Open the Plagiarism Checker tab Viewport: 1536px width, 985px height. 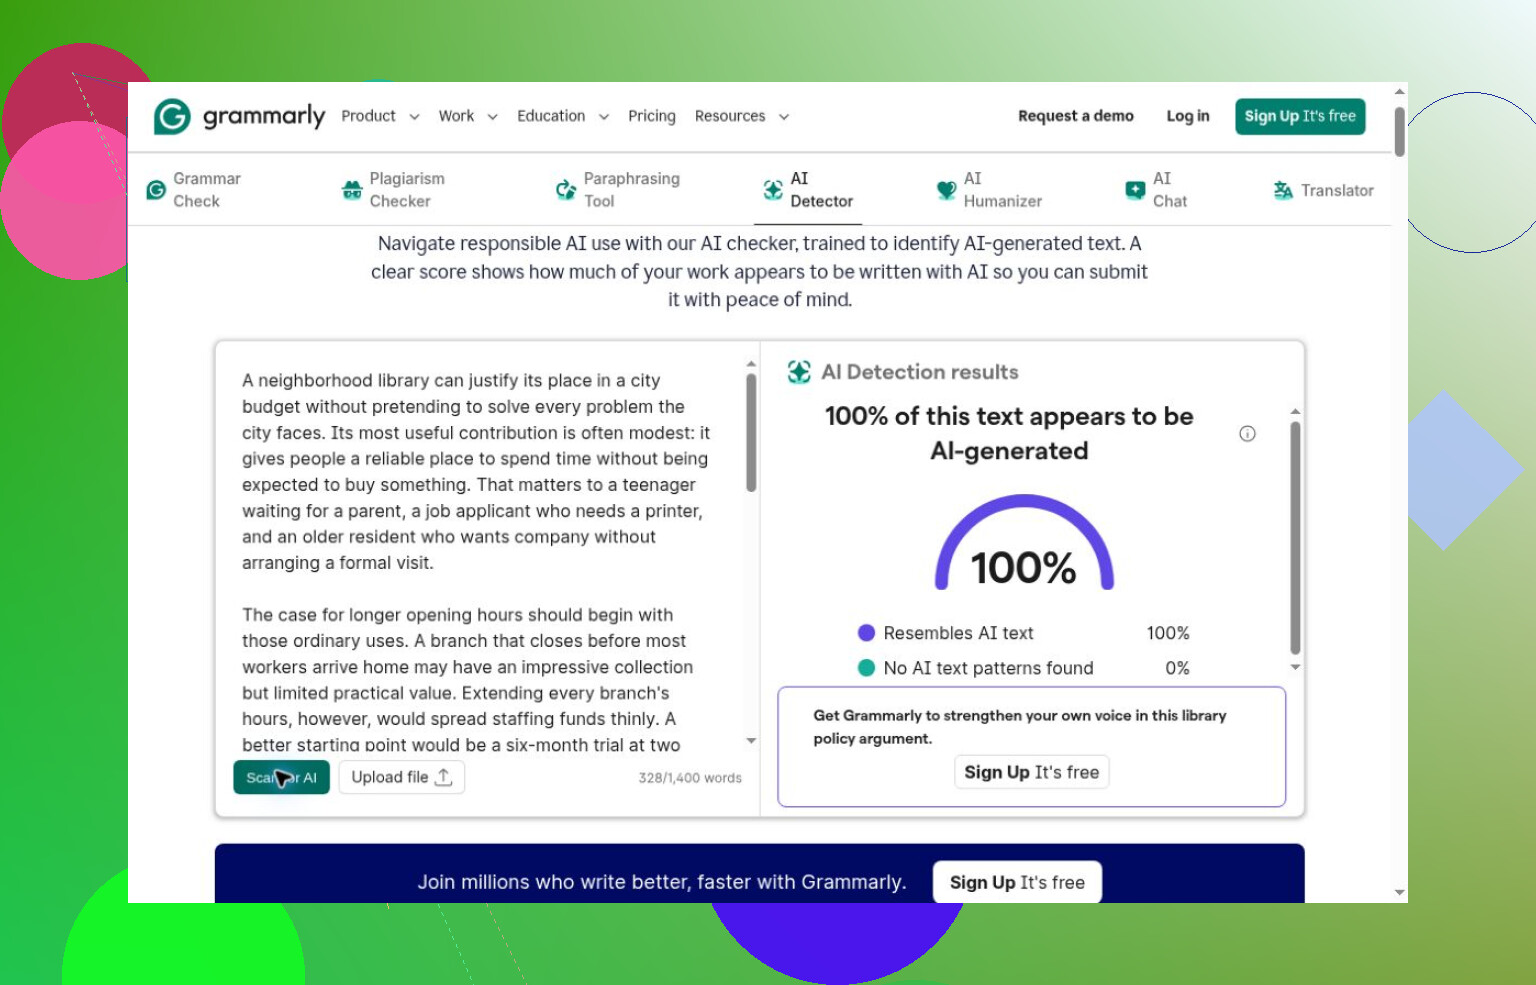394,190
